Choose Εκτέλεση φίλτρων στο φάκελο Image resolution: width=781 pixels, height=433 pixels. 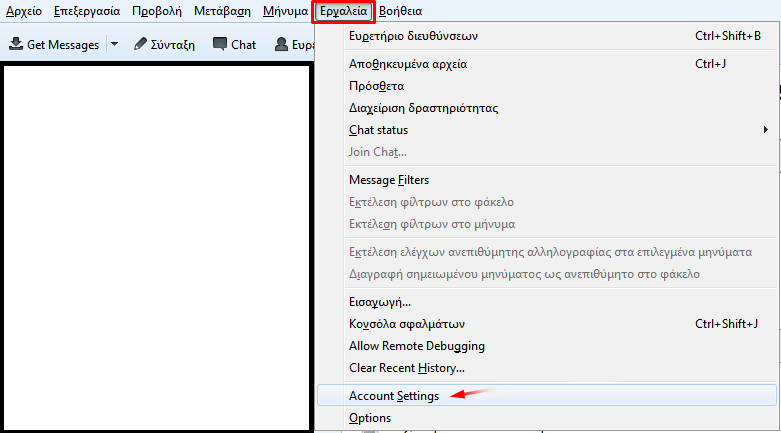(547, 202)
